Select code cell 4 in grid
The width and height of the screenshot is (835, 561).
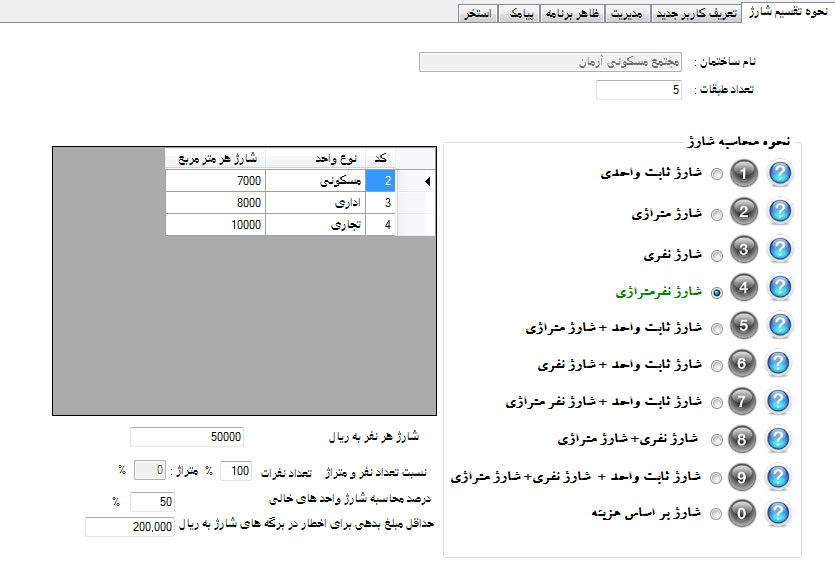click(380, 225)
